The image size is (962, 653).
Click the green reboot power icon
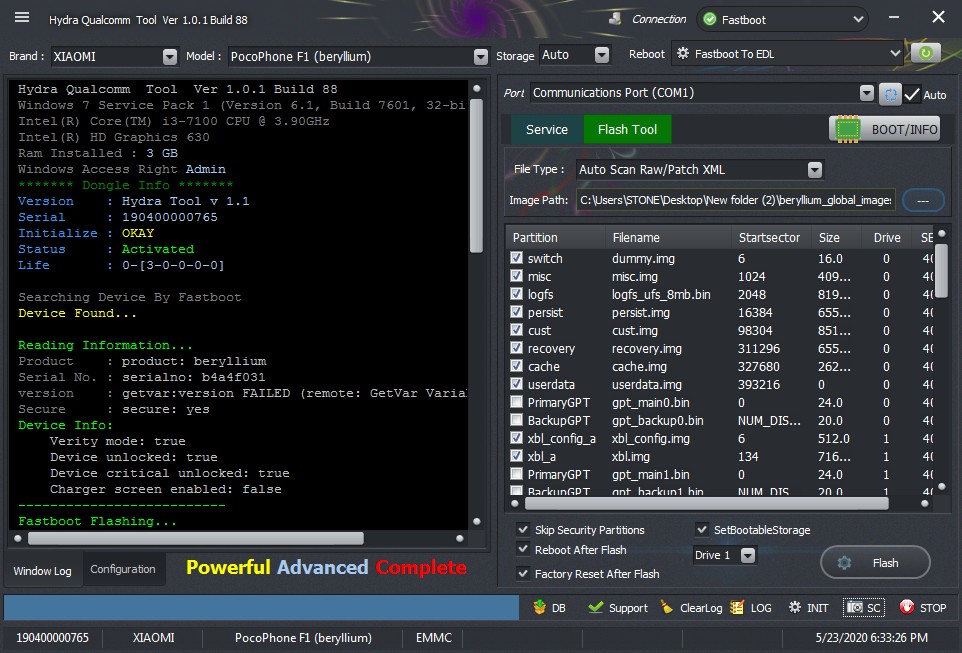point(925,53)
